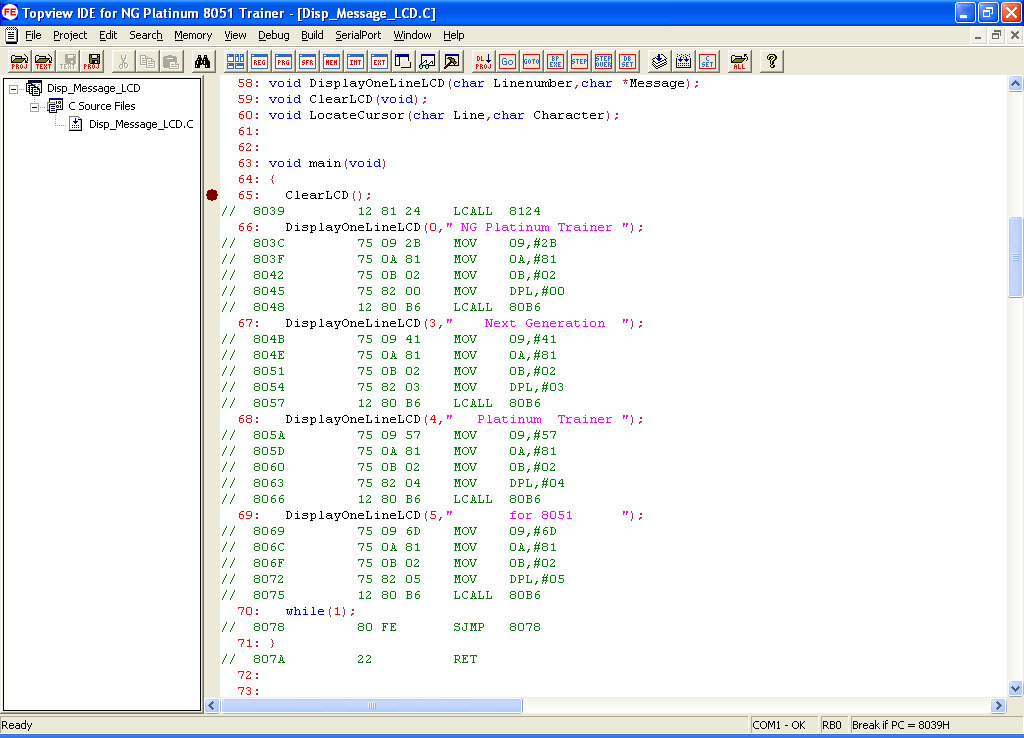Click the vertical scrollbar down arrow
This screenshot has height=738, width=1024.
point(1015,688)
